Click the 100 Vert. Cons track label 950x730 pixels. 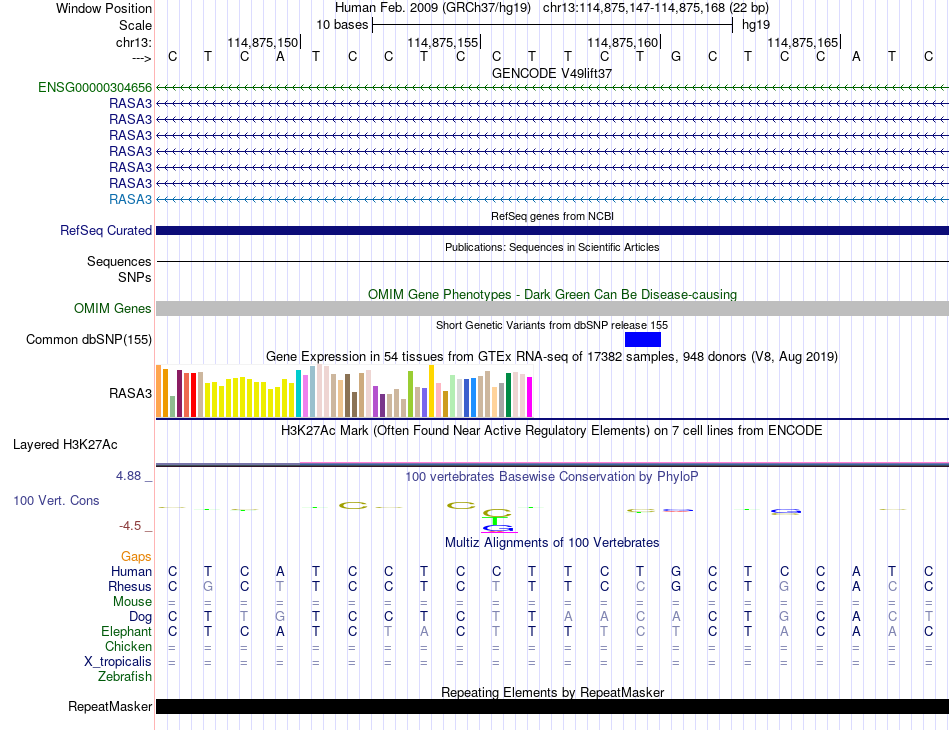pos(56,500)
